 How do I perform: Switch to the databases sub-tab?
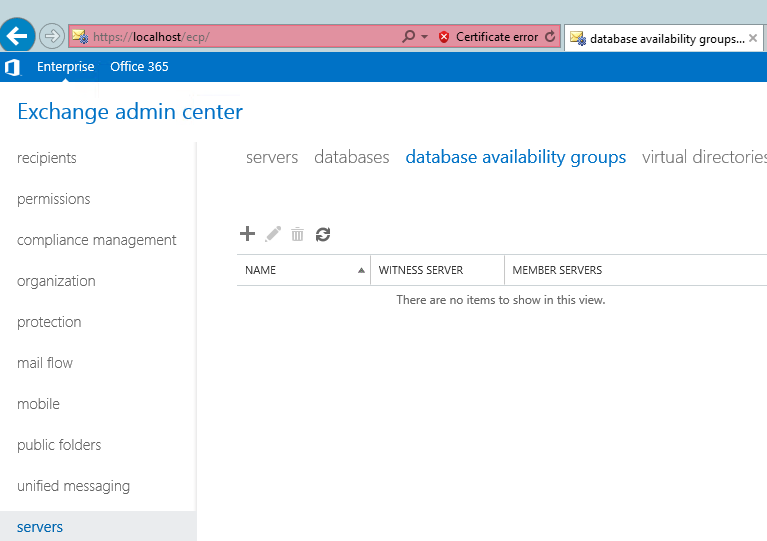point(352,157)
